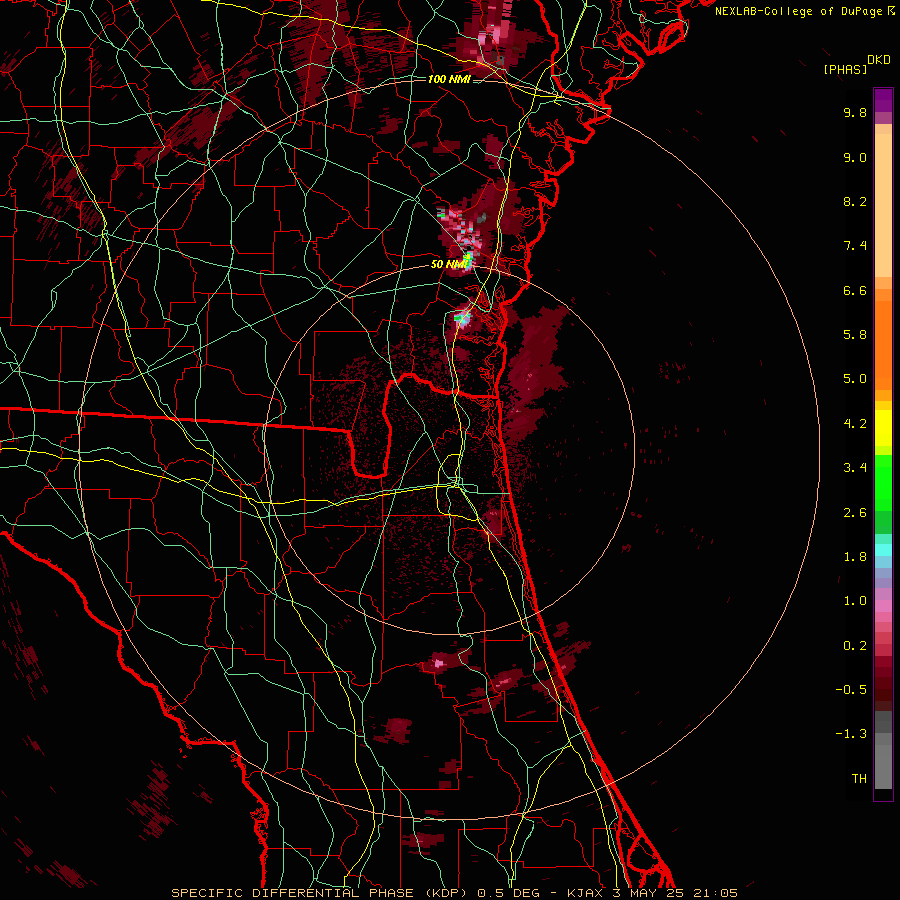Pick the cyan segment of the color bar
The height and width of the screenshot is (900, 900).
pos(883,550)
